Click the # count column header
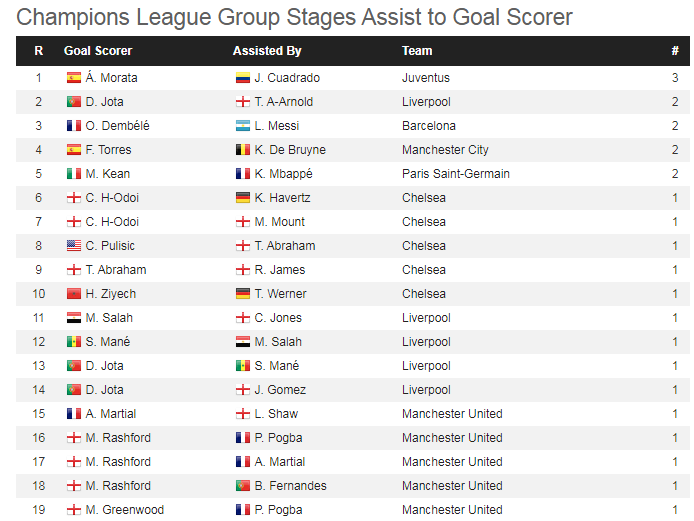Image resolution: width=694 pixels, height=521 pixels. point(675,51)
